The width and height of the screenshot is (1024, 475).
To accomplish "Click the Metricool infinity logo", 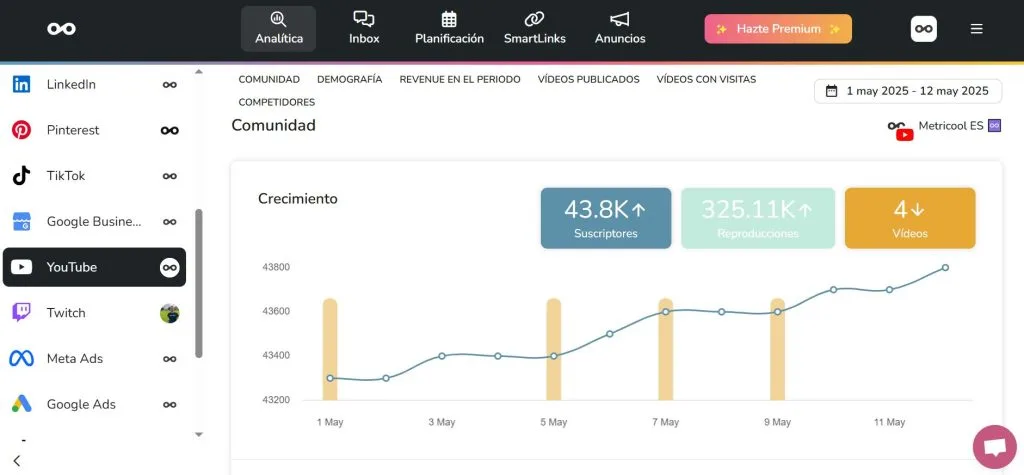I will tap(61, 29).
